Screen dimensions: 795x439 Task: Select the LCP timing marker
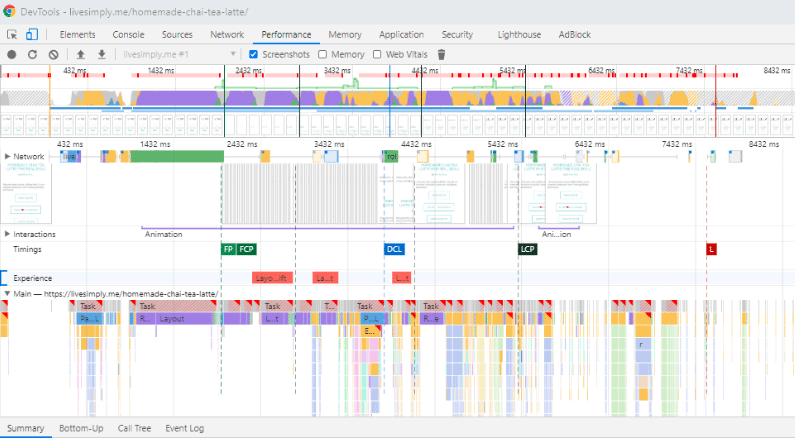click(527, 249)
